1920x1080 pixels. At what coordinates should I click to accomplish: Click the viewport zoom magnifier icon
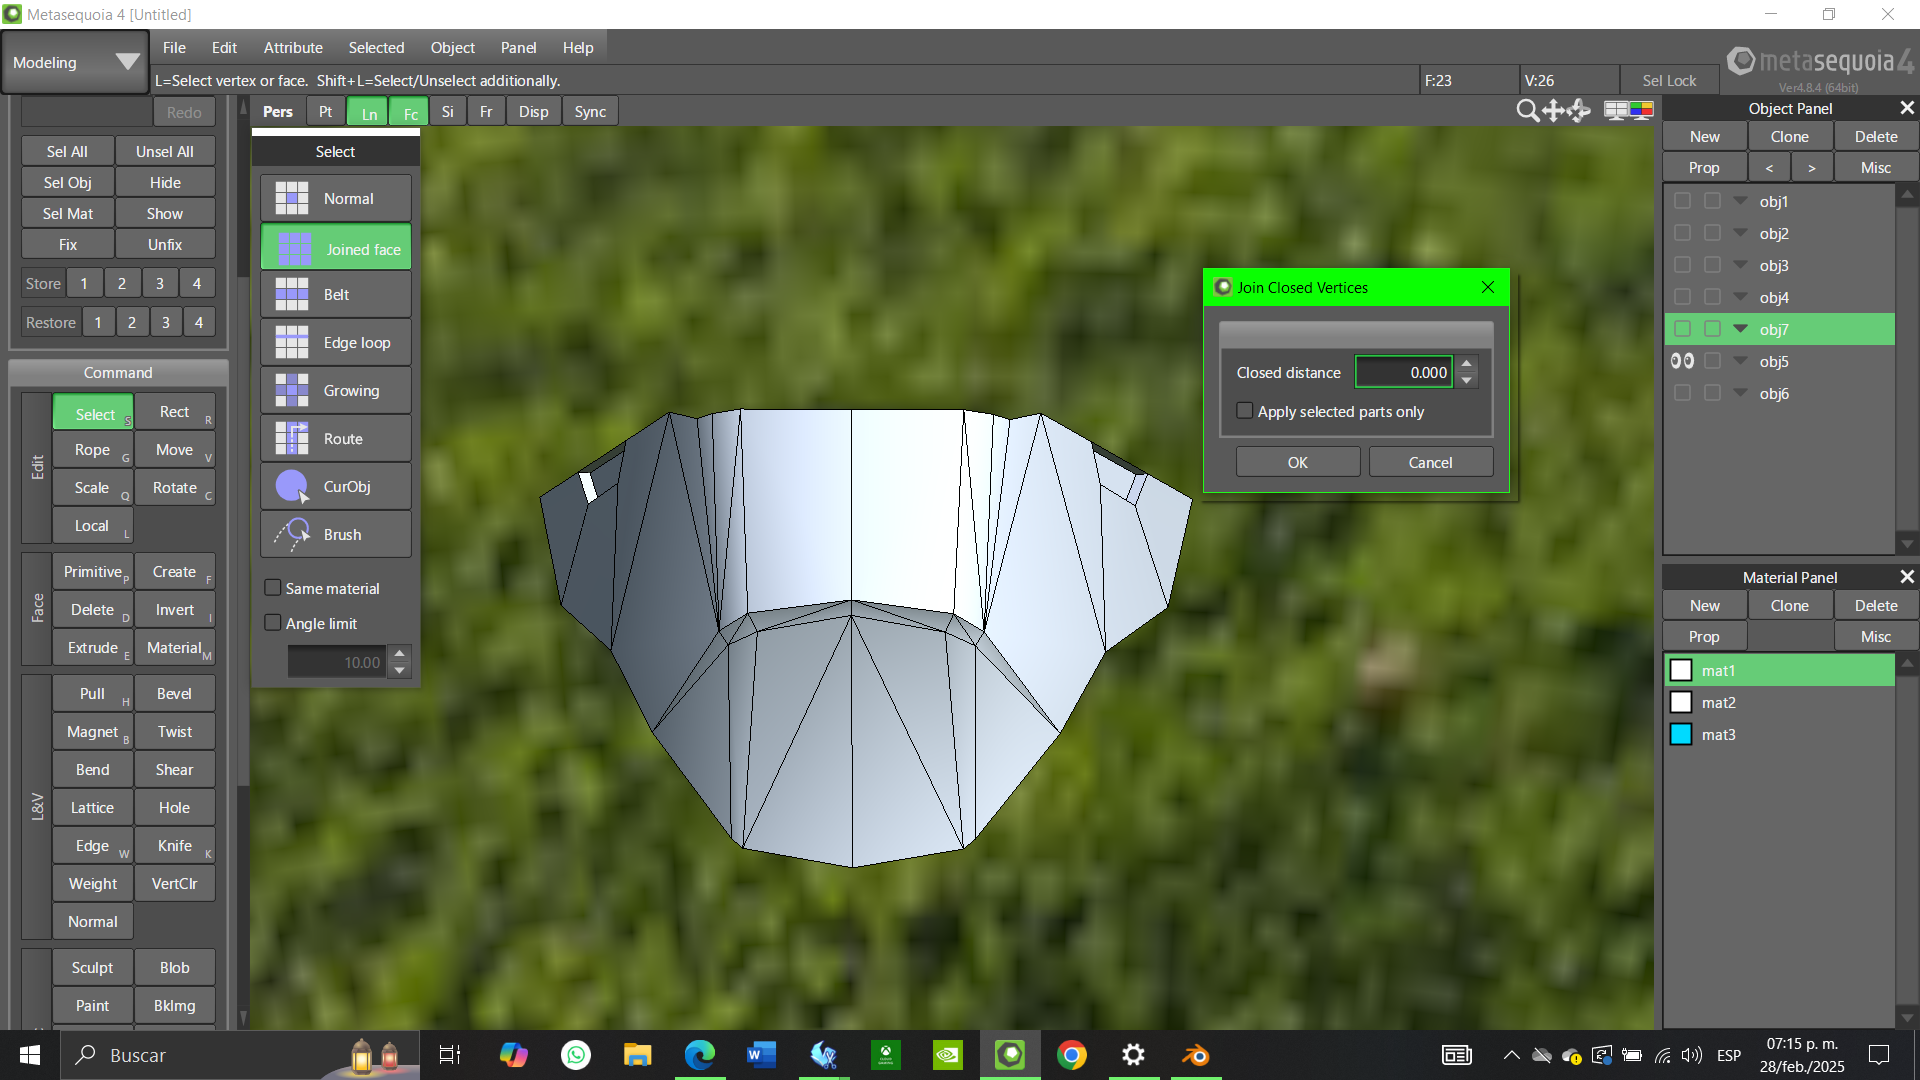(x=1527, y=111)
